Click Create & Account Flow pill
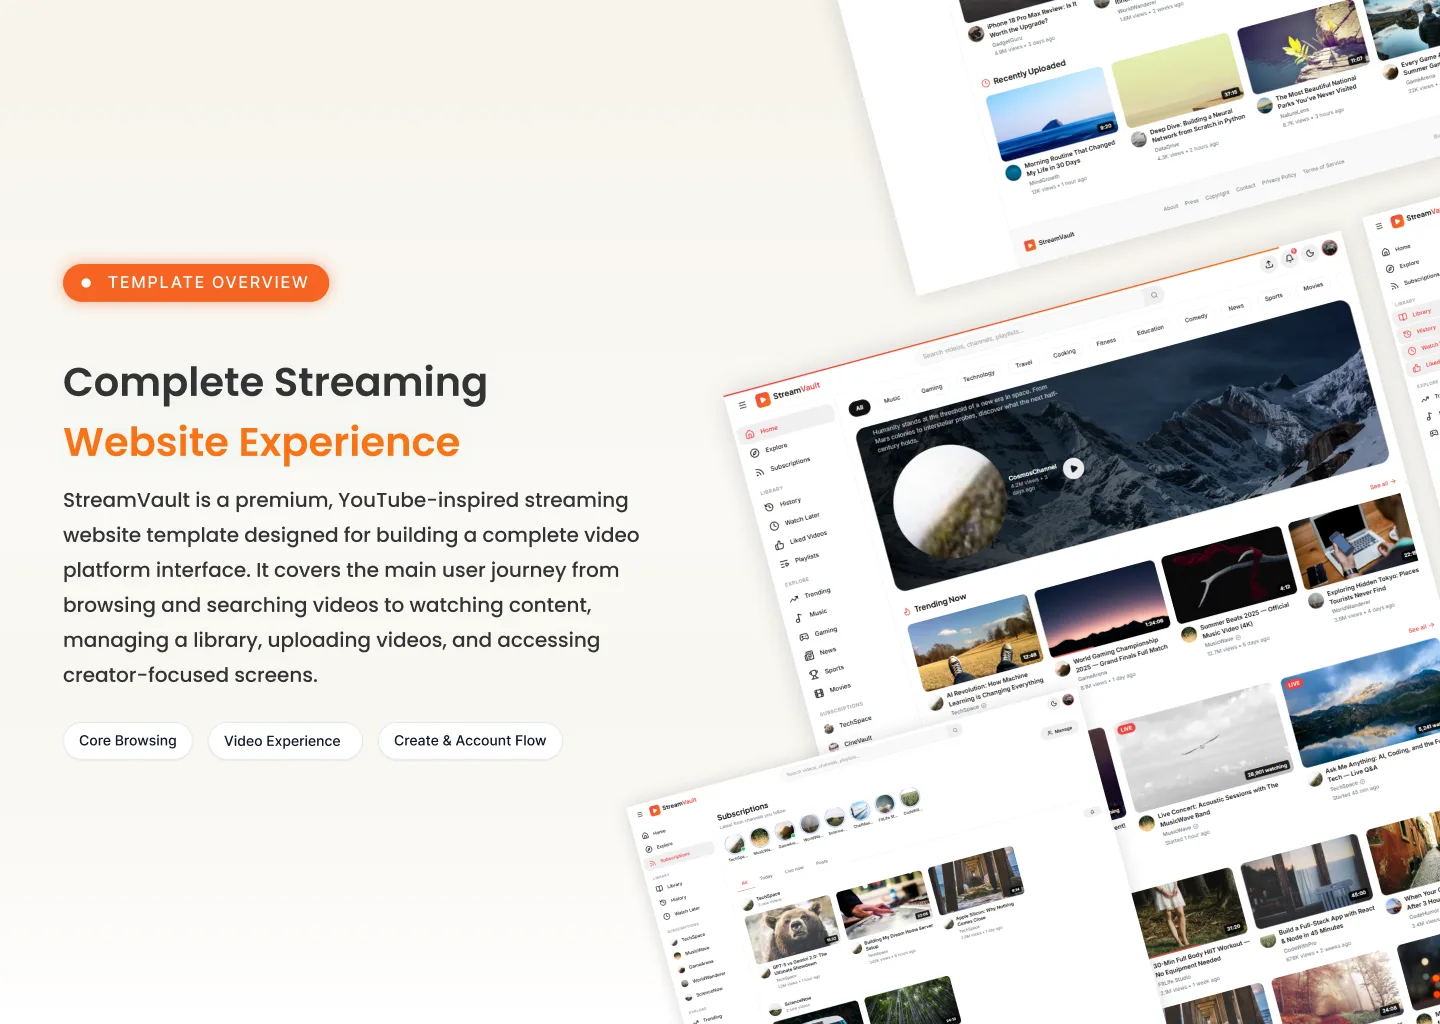The width and height of the screenshot is (1440, 1024). point(470,741)
